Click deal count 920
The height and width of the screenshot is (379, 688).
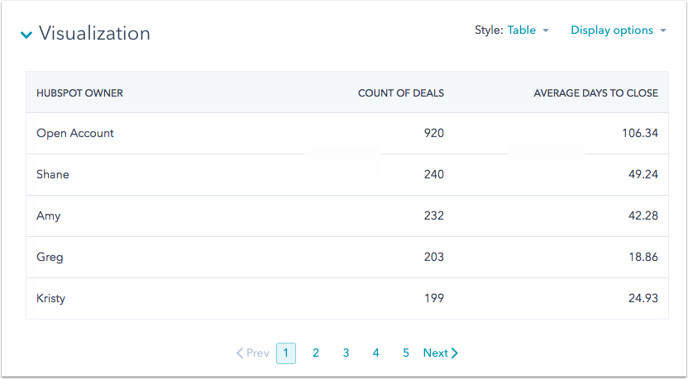[434, 133]
